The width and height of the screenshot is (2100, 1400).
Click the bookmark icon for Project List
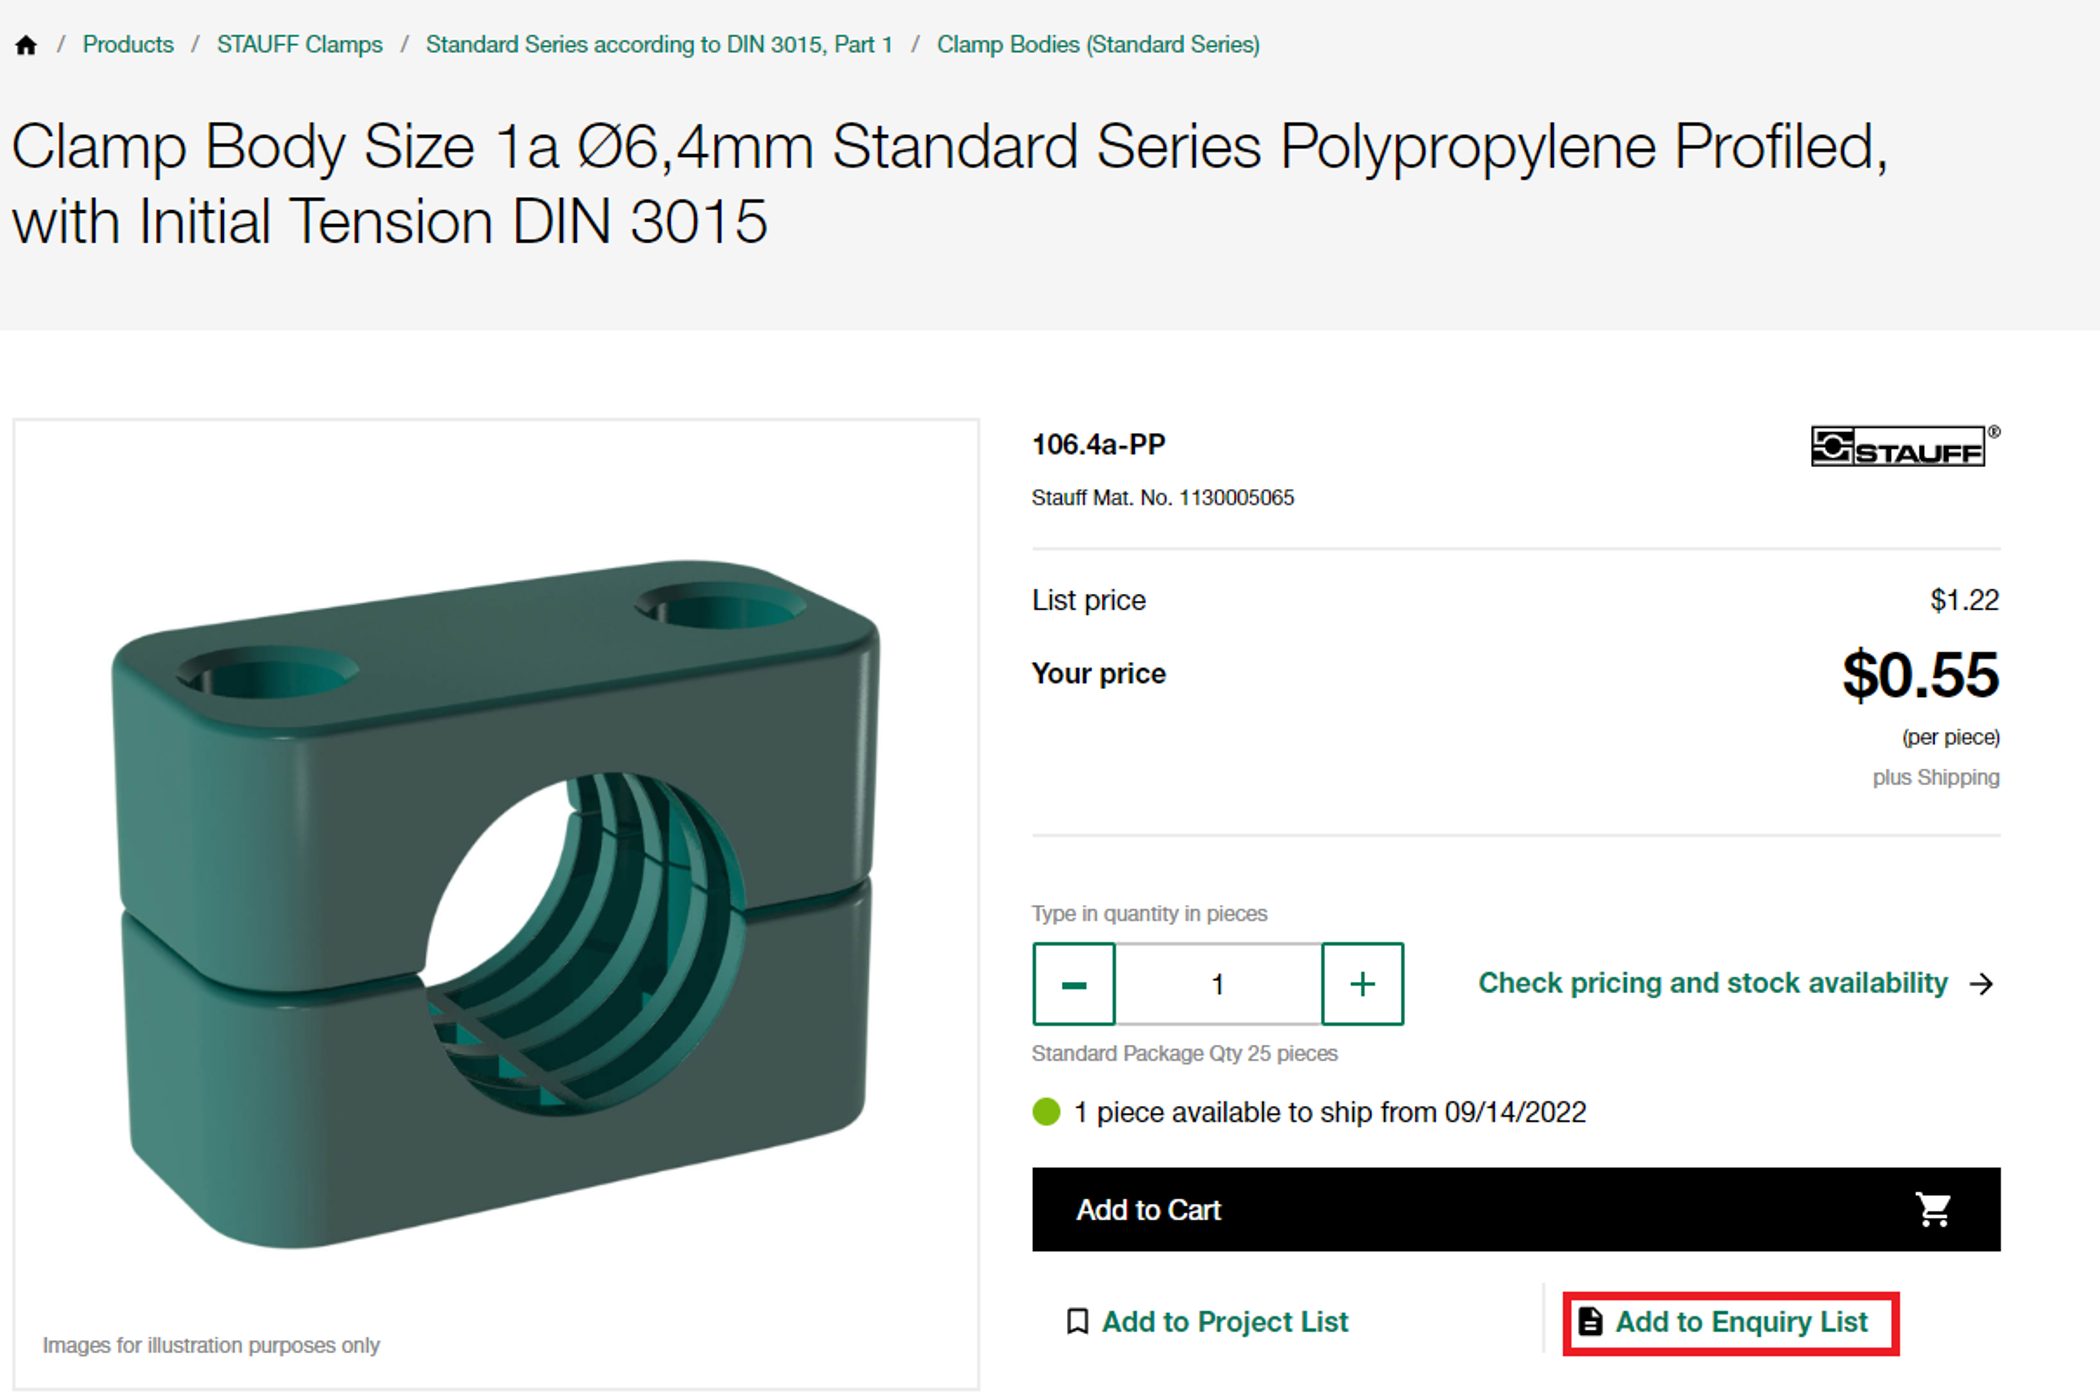[1077, 1322]
